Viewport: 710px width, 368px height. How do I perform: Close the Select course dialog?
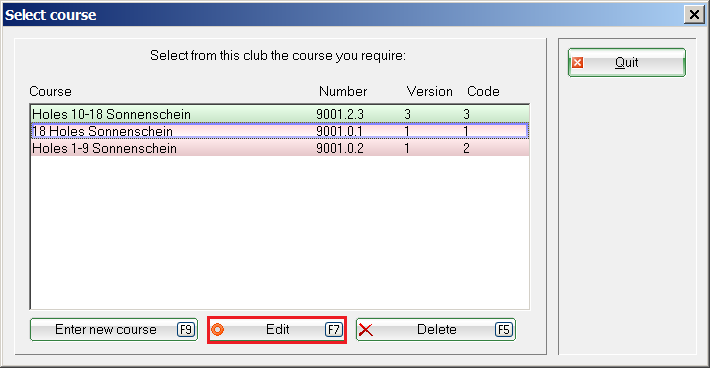pyautogui.click(x=694, y=15)
